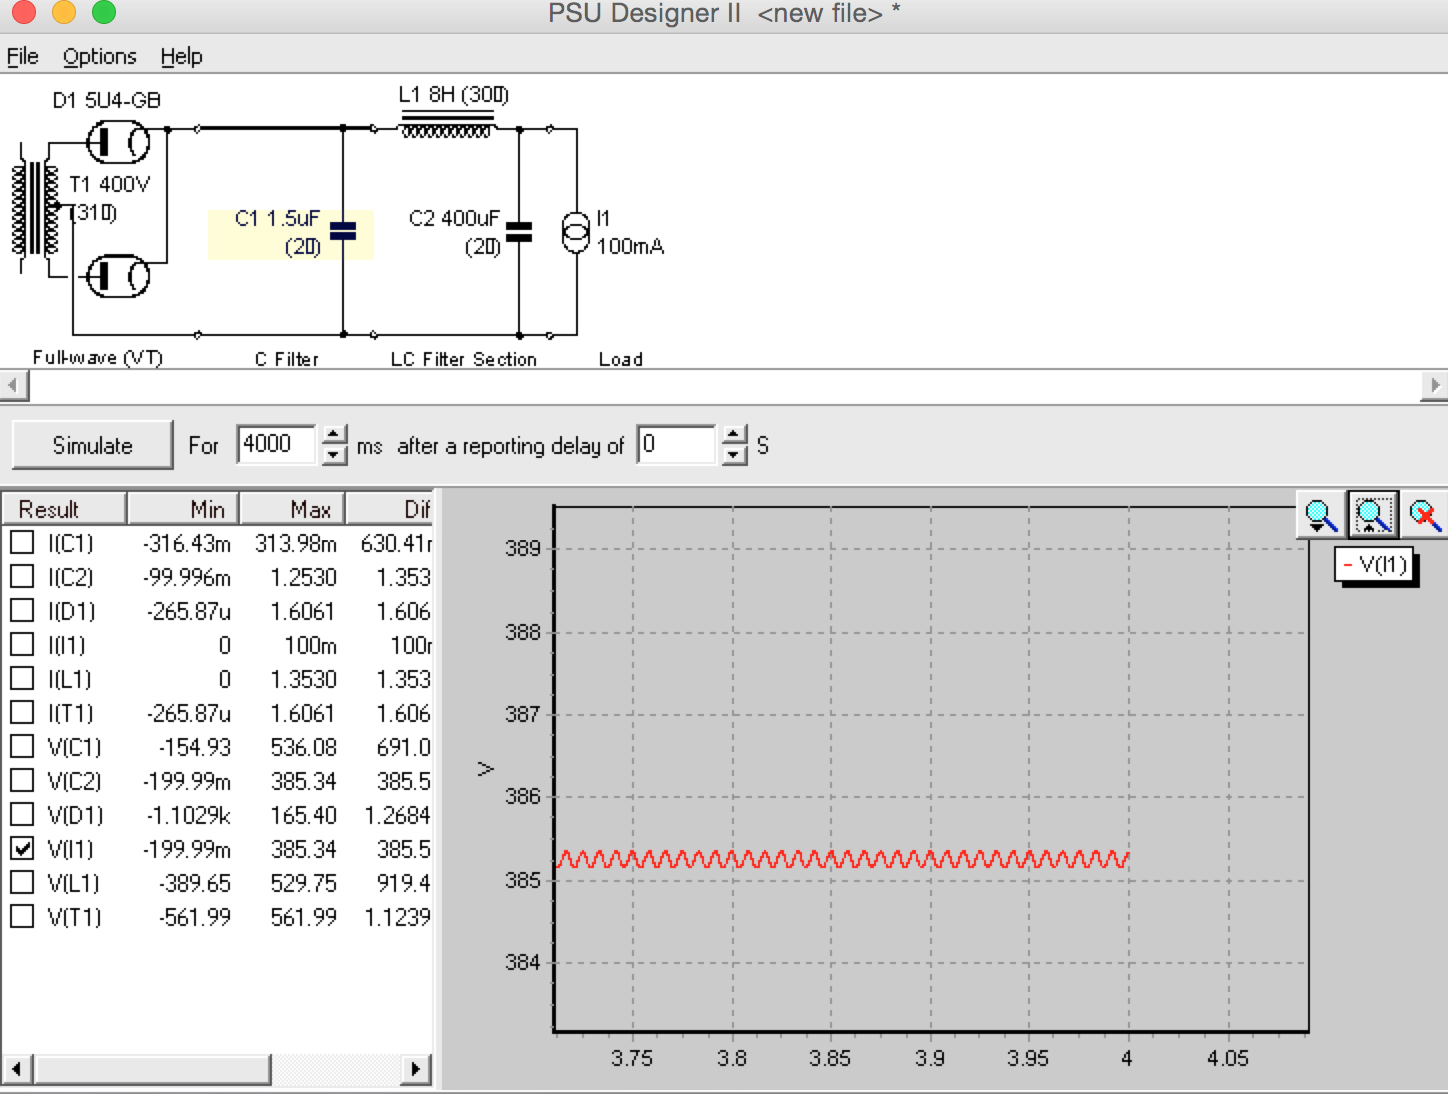Enable the V(C2) result checkbox
This screenshot has width=1448, height=1094.
(x=22, y=780)
